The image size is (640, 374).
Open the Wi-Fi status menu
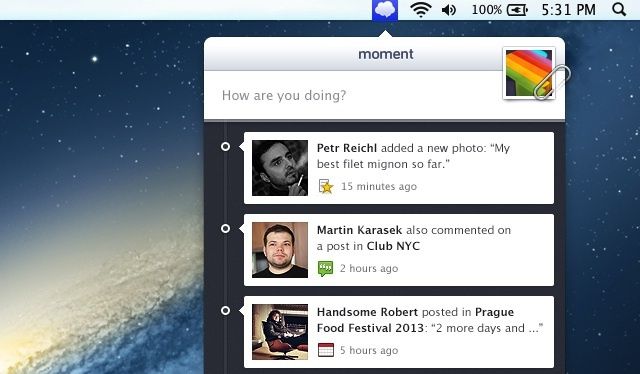(x=421, y=10)
